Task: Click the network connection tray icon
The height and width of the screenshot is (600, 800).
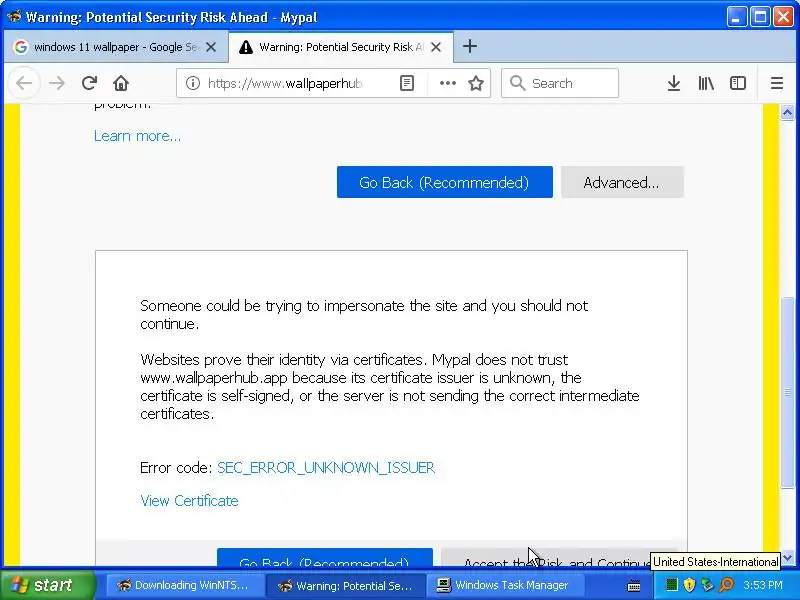Action: point(707,585)
